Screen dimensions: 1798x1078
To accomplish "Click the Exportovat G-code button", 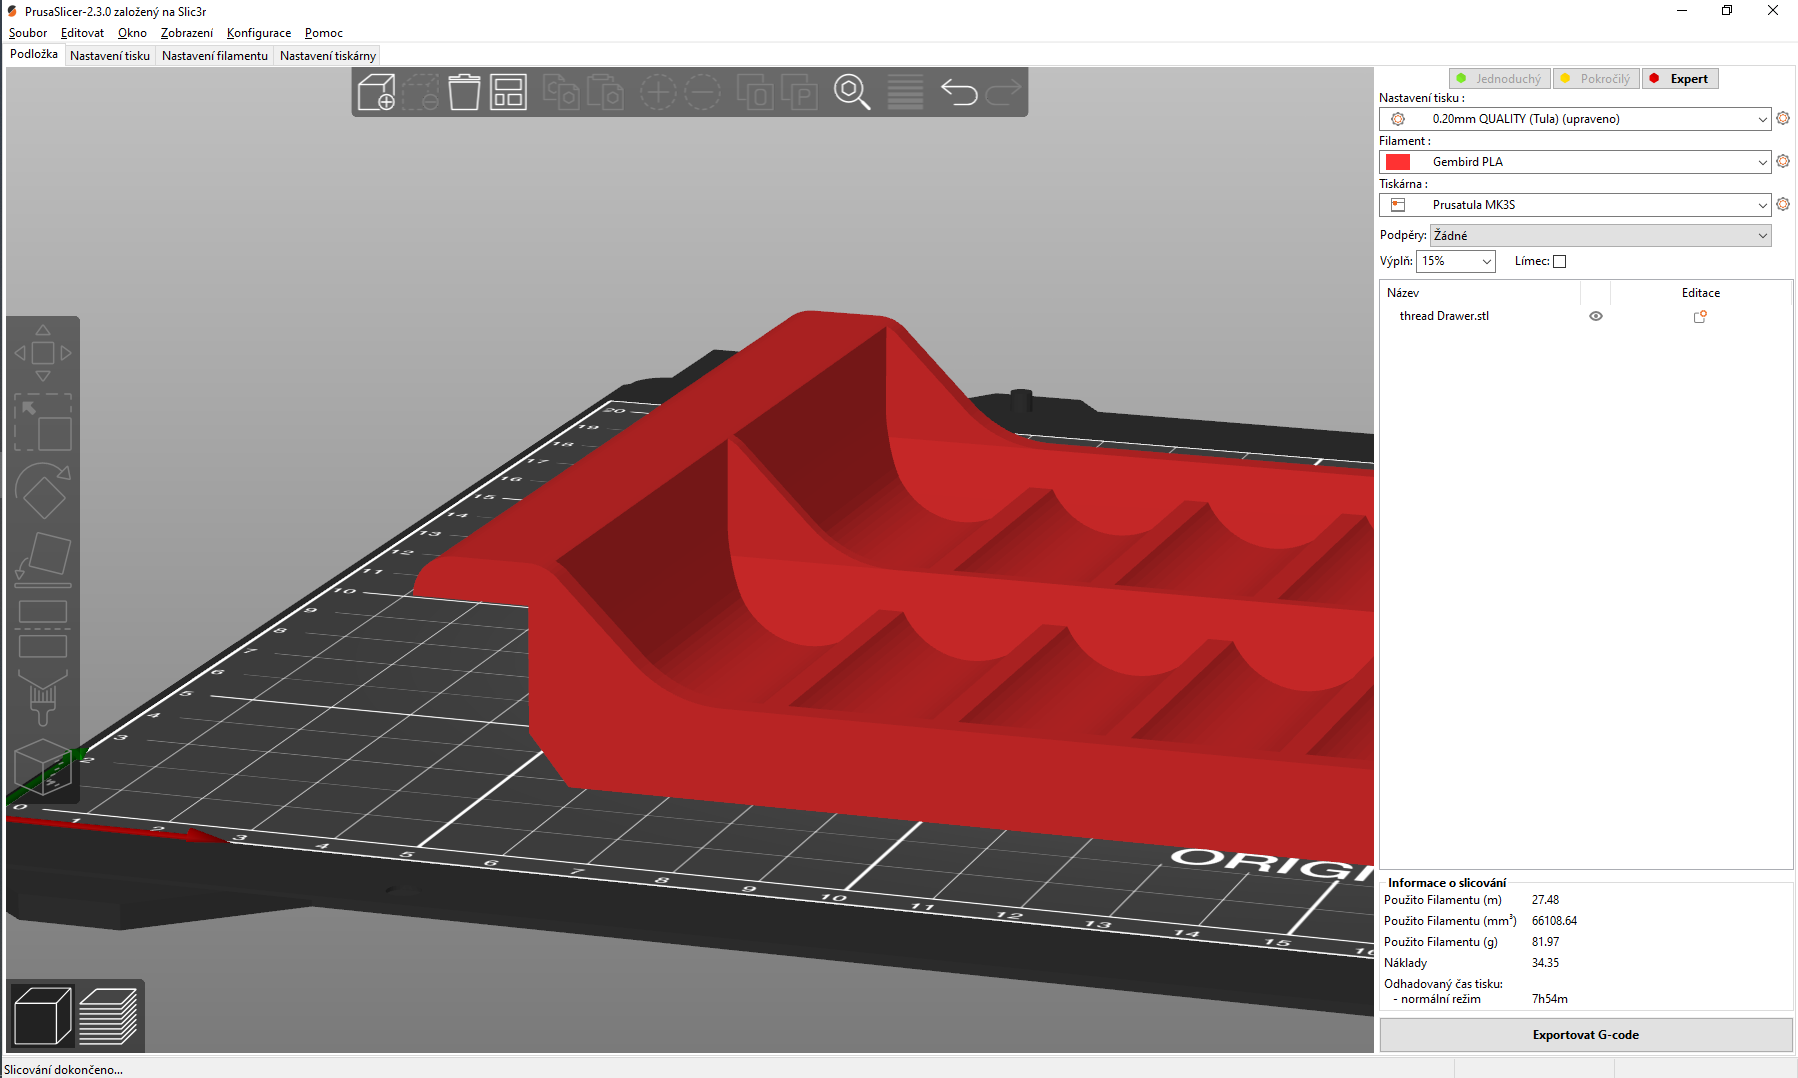I will click(x=1585, y=1035).
